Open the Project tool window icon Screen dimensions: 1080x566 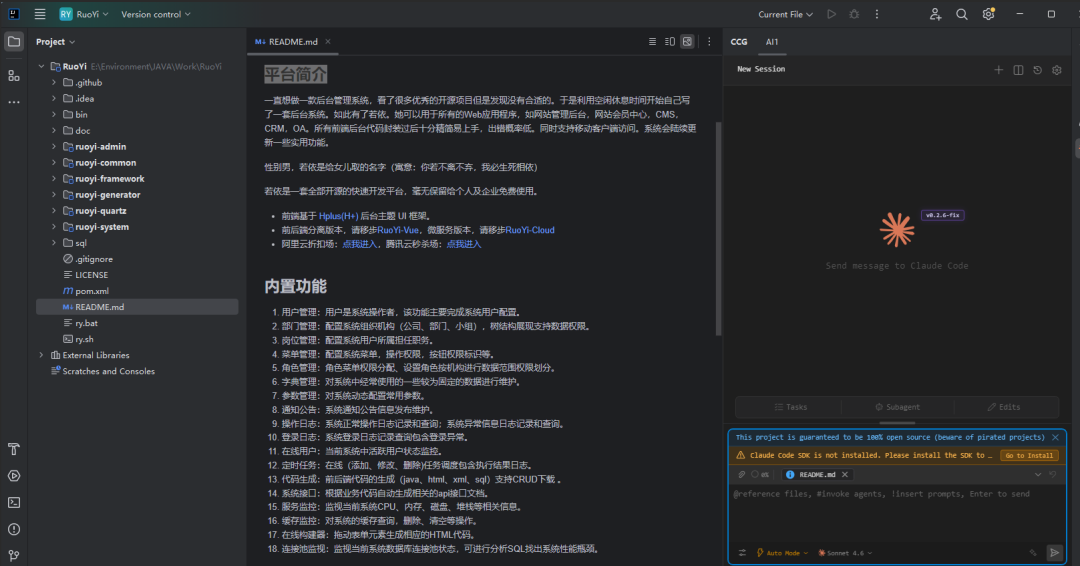(14, 41)
